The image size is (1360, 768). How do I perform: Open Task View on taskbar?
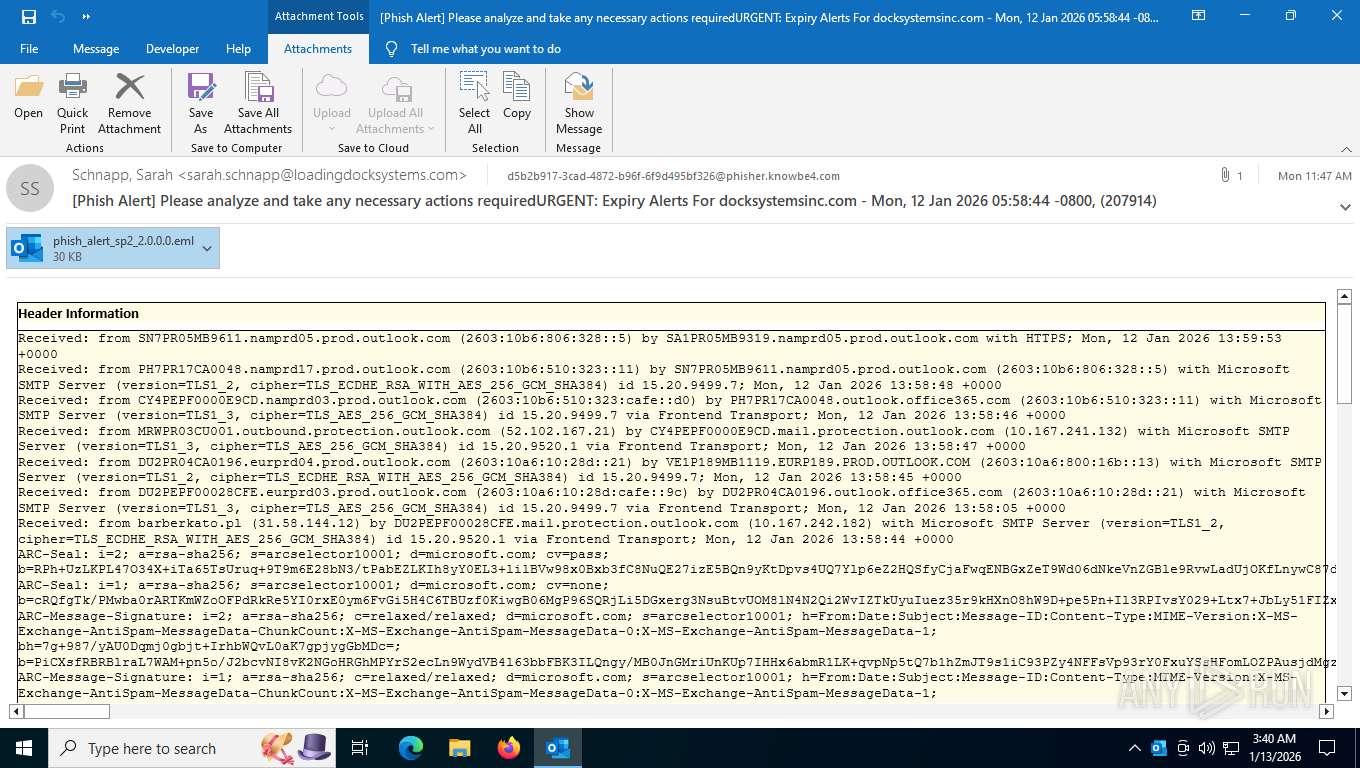(x=360, y=747)
